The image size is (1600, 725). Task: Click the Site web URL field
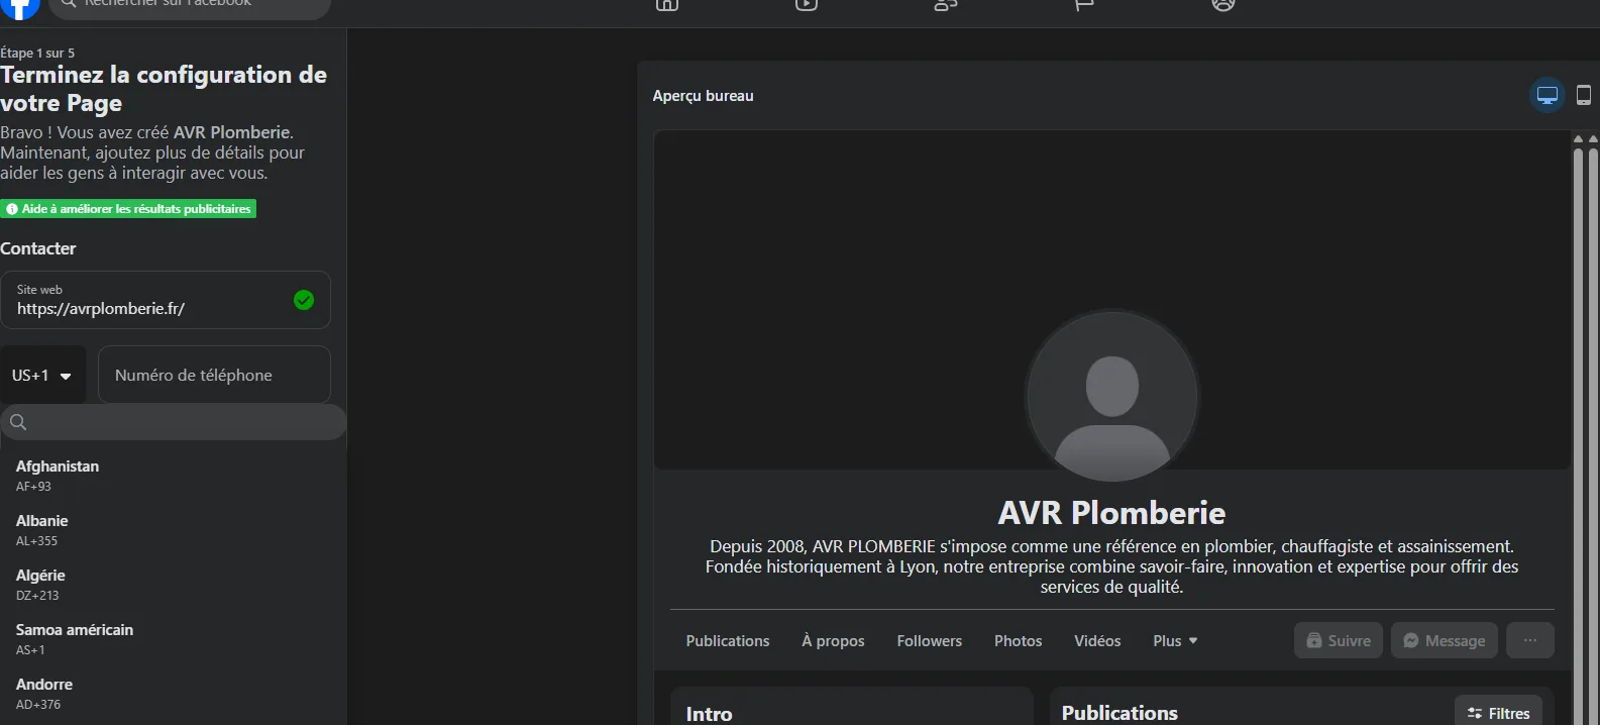pyautogui.click(x=165, y=300)
